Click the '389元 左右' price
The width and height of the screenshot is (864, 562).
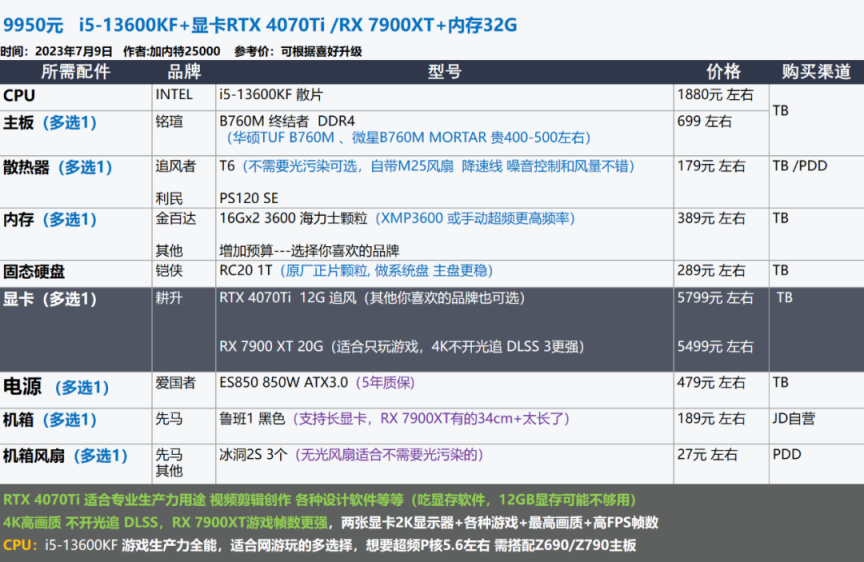pyautogui.click(x=711, y=218)
